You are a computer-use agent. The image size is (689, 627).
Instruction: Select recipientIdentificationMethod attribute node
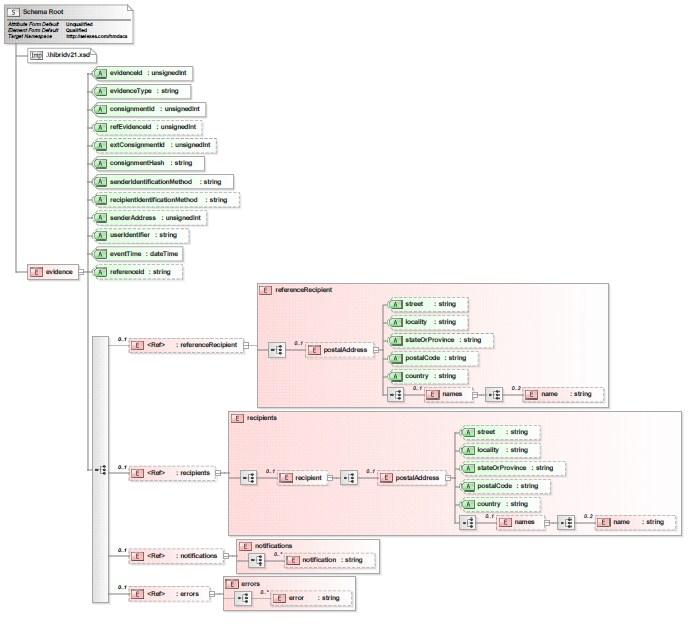click(x=166, y=200)
